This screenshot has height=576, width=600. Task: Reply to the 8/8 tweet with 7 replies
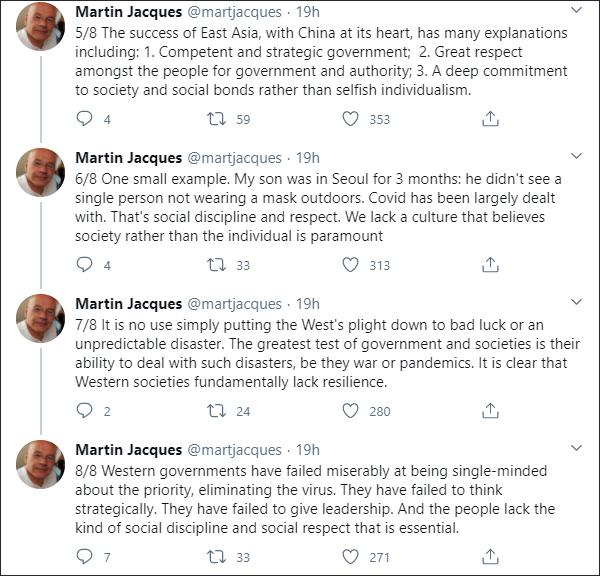(x=84, y=556)
